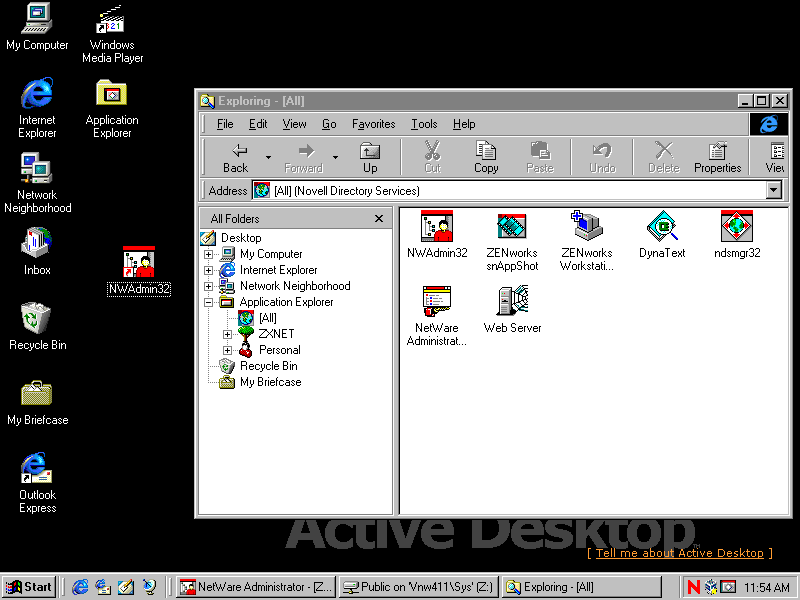Select the Outlook Express desktop icon
The width and height of the screenshot is (800, 600).
[x=37, y=483]
